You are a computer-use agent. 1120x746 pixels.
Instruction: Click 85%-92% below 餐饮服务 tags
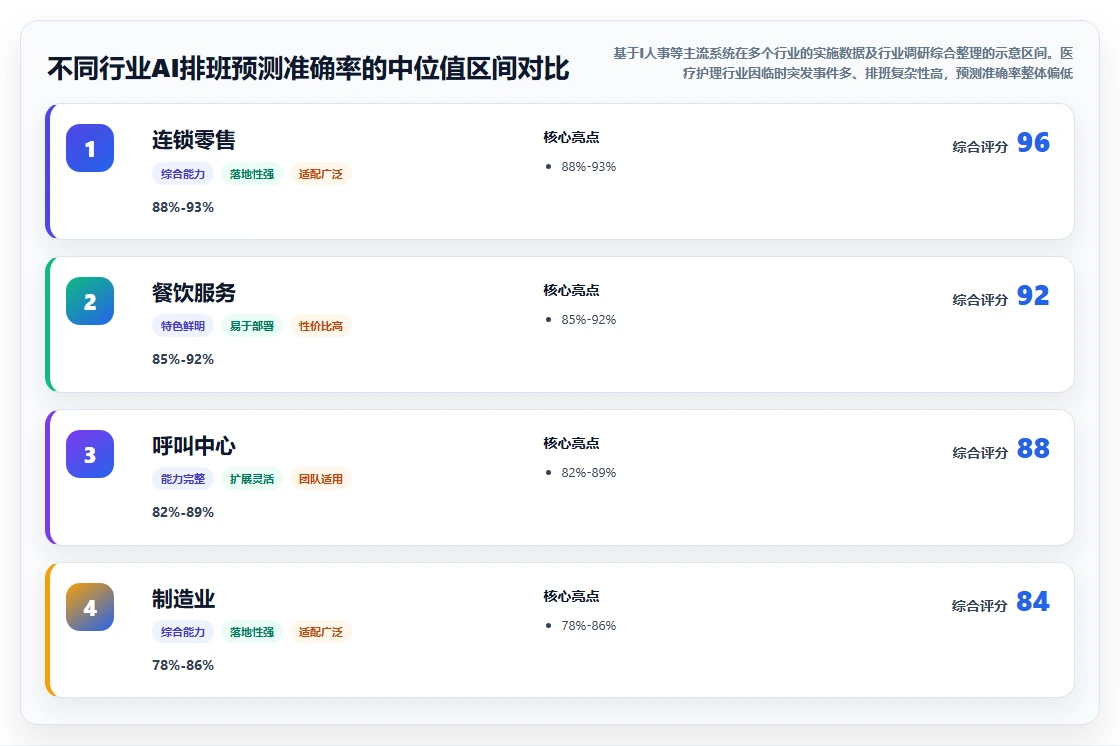[183, 359]
